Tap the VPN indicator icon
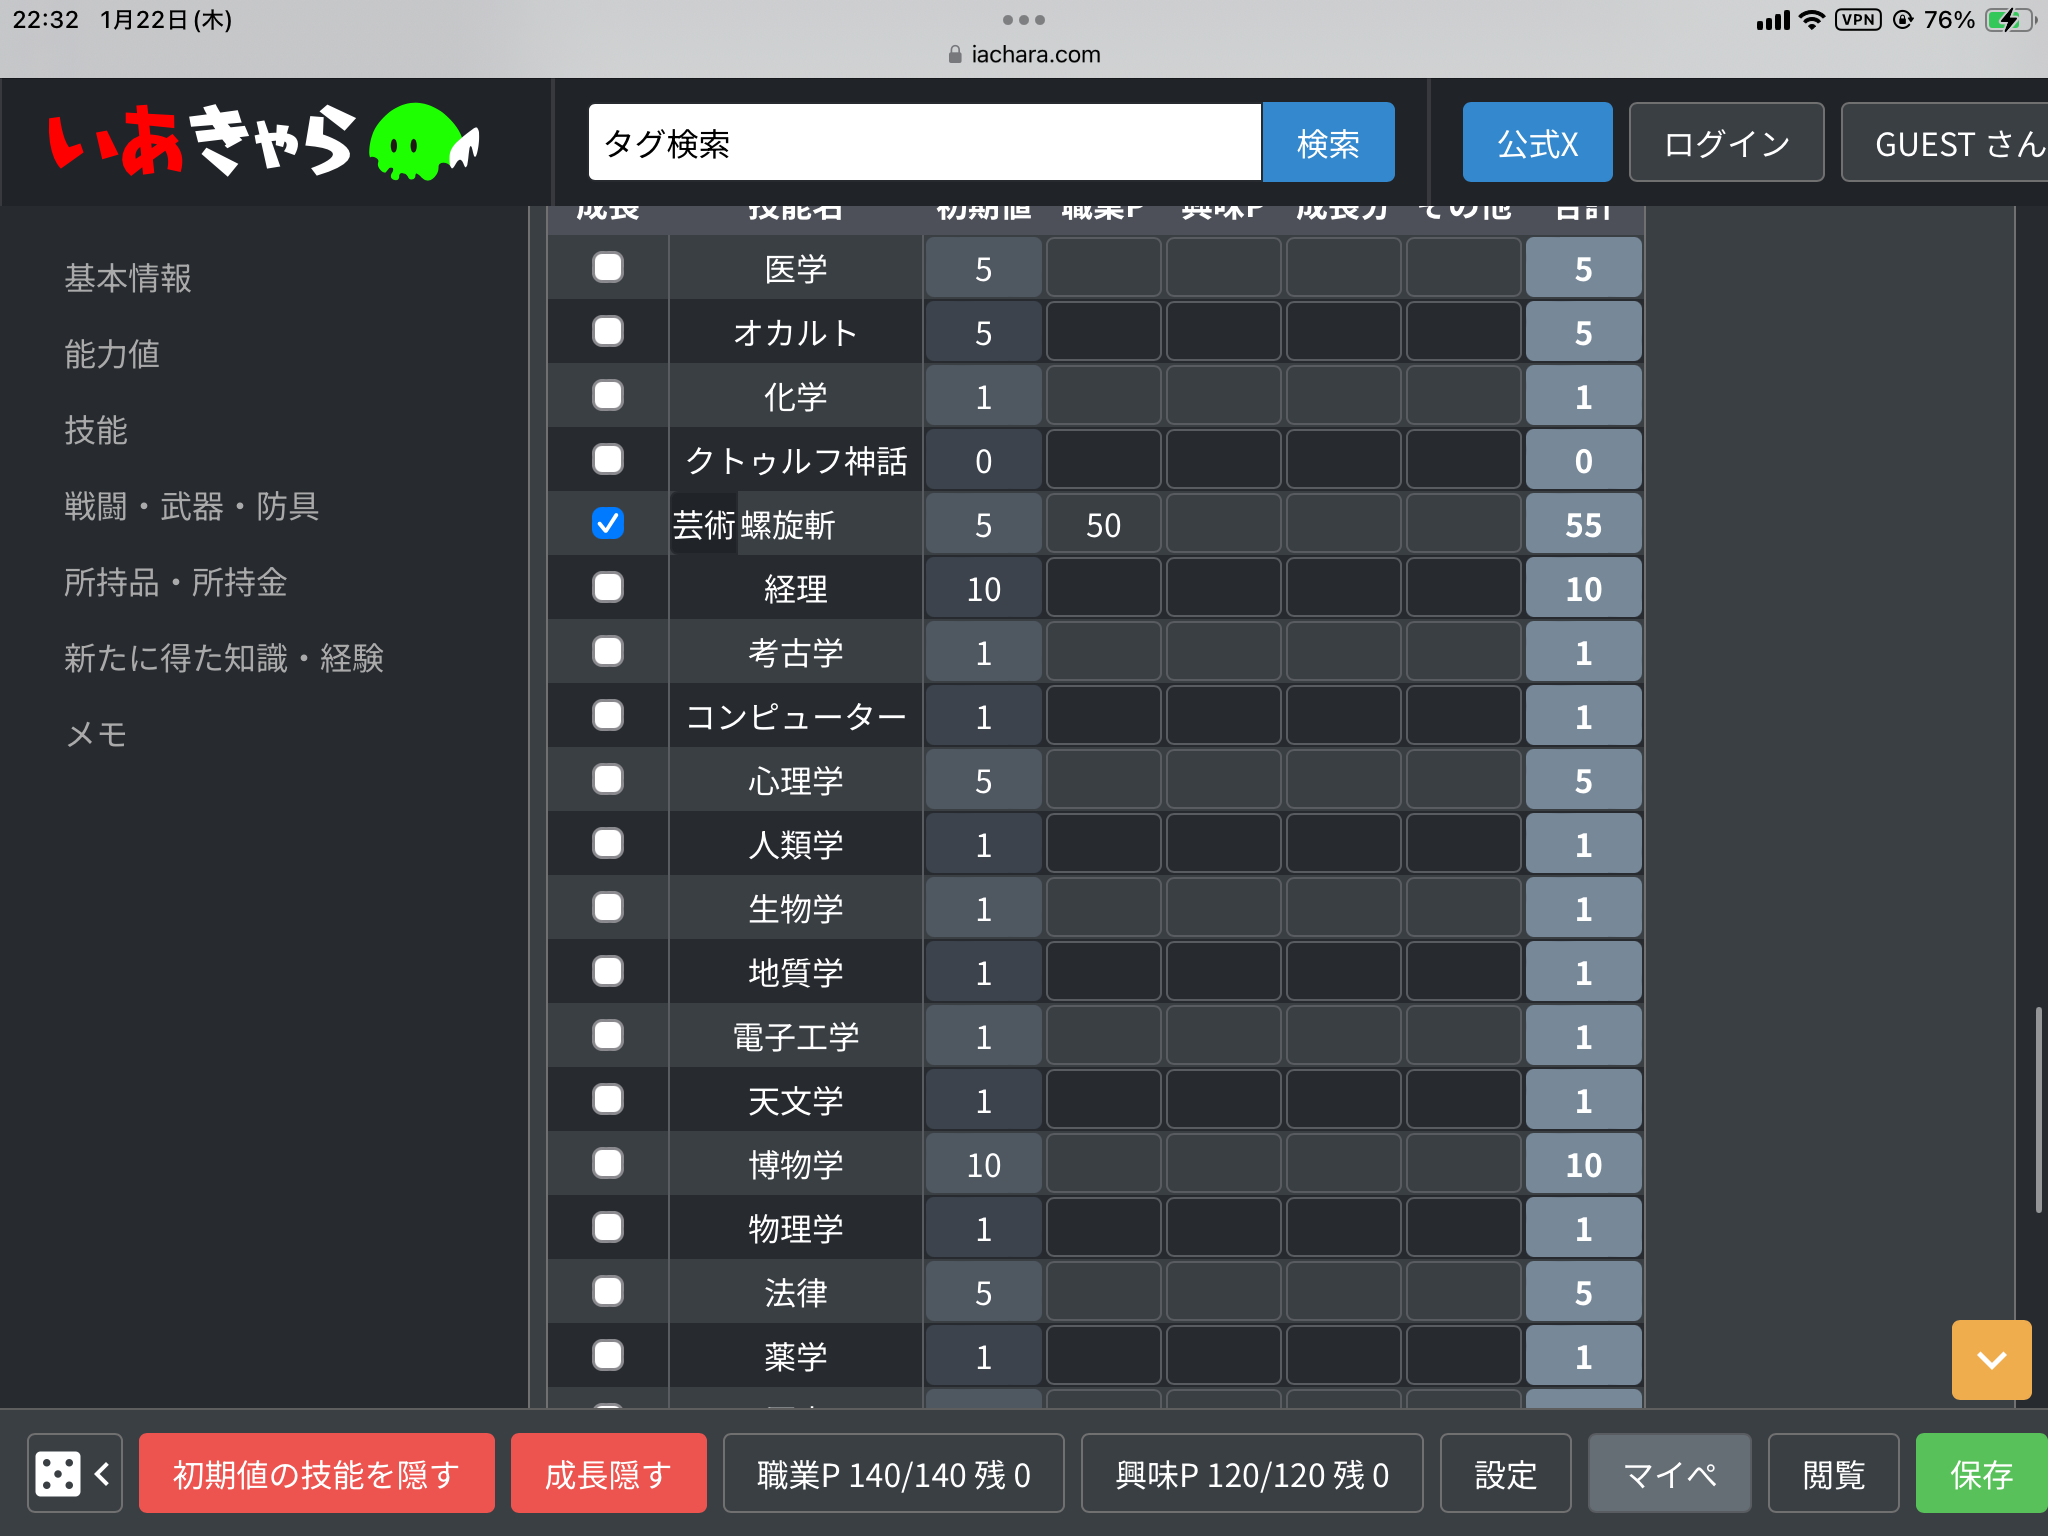This screenshot has width=2048, height=1536. pos(1858,20)
